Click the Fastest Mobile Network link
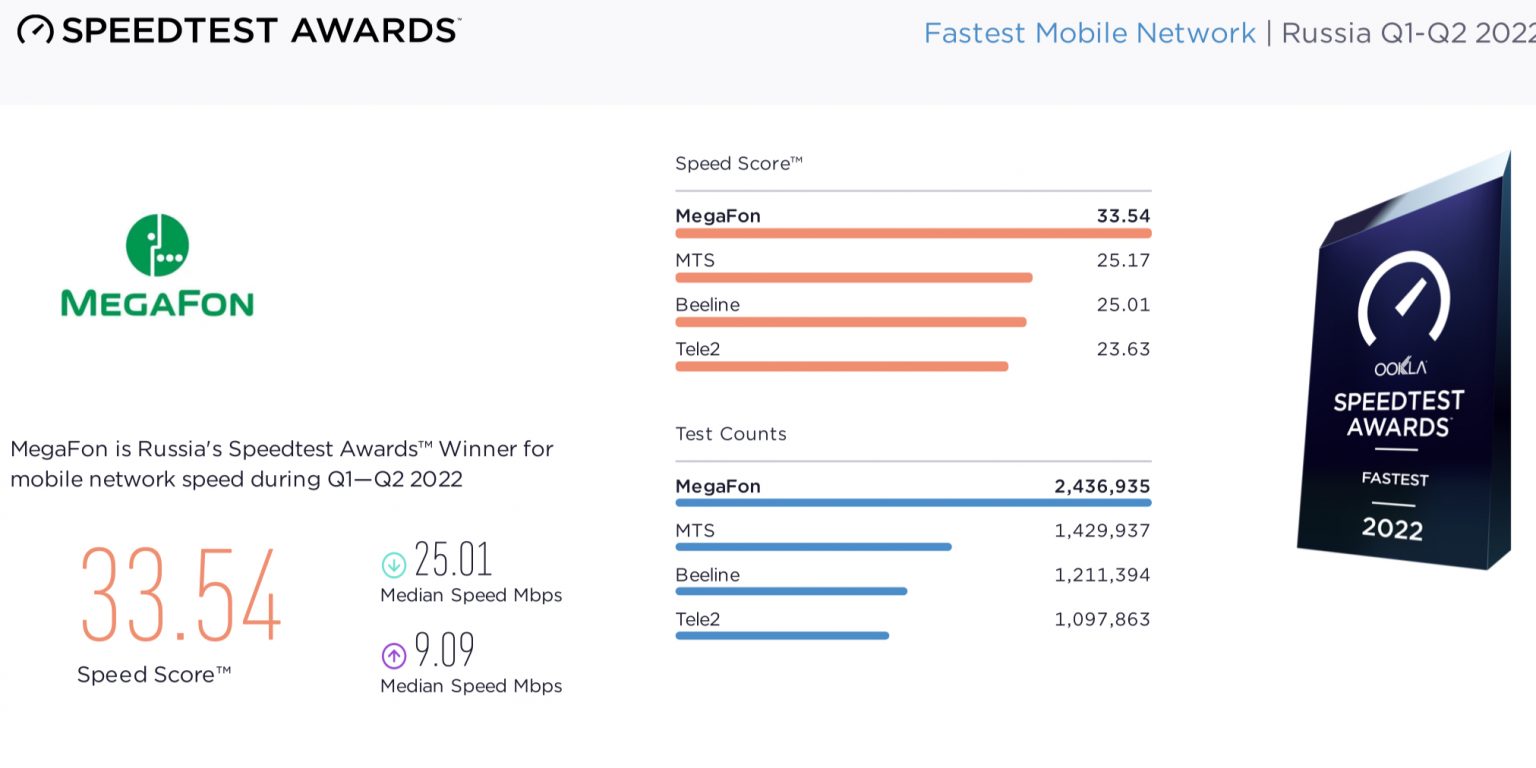The image size is (1536, 768). click(1089, 33)
